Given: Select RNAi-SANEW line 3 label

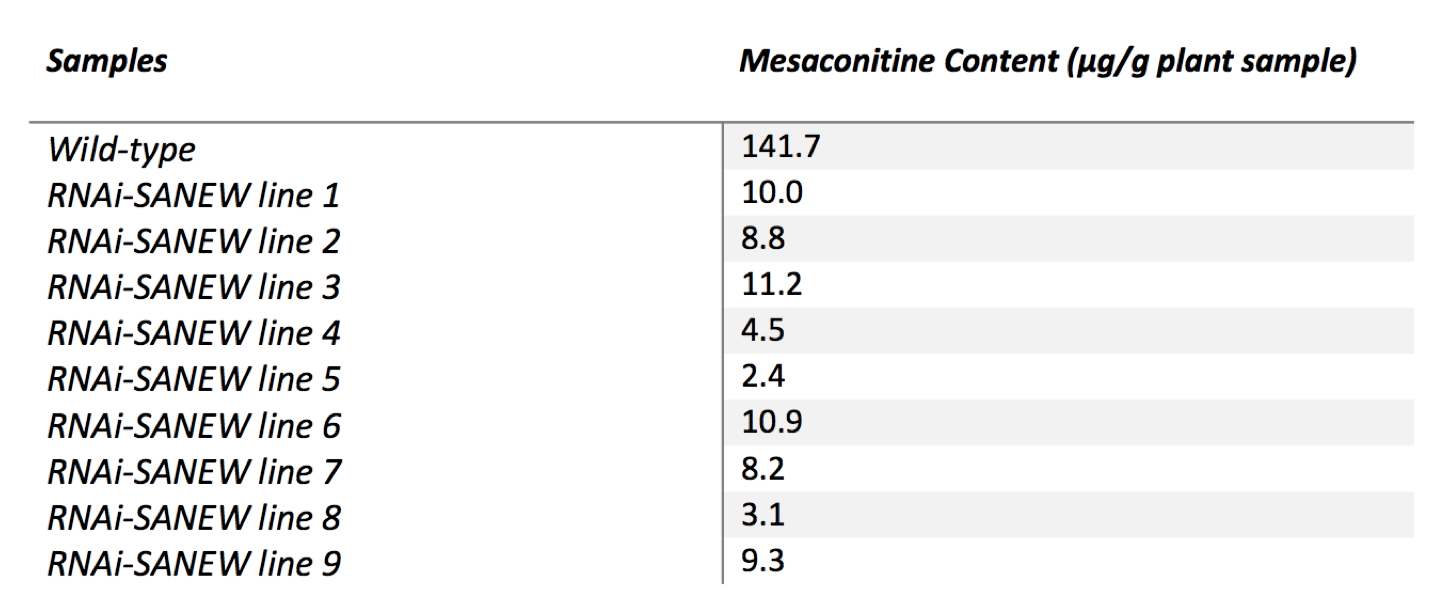Looking at the screenshot, I should 193,288.
